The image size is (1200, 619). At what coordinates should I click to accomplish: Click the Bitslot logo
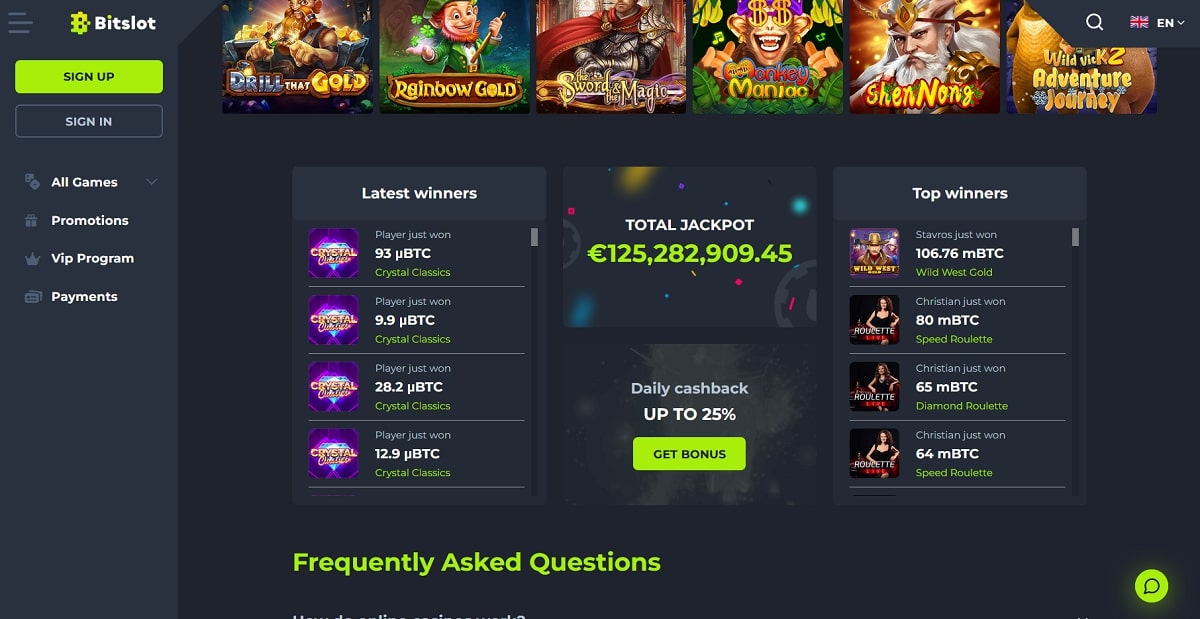pyautogui.click(x=113, y=22)
